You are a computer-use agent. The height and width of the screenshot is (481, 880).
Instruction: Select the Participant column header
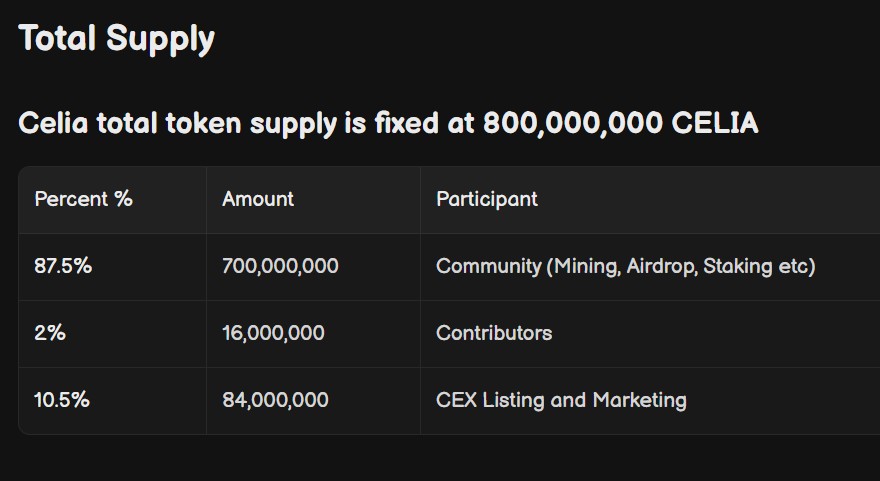pos(487,199)
